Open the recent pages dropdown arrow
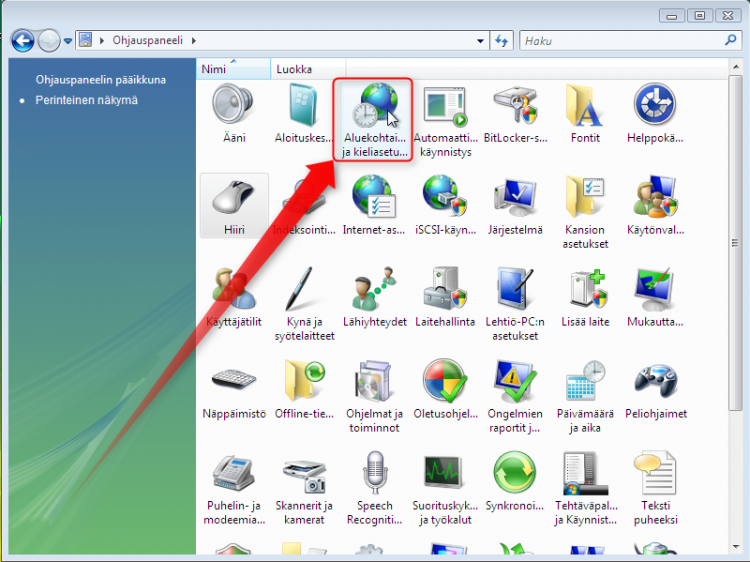 click(68, 41)
